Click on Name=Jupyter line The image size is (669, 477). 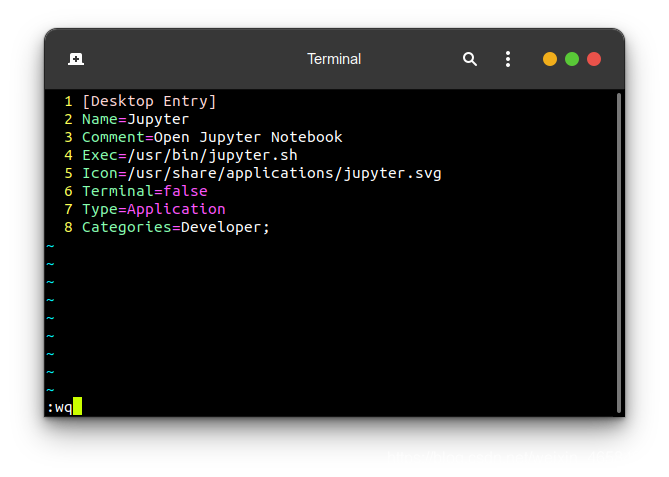point(135,119)
